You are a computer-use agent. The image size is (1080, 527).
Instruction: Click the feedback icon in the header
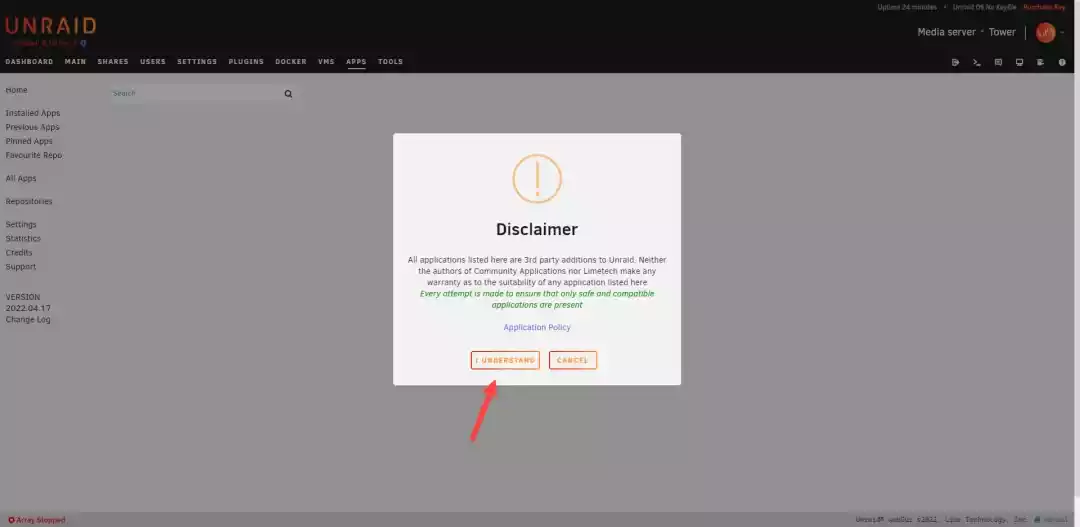point(998,62)
